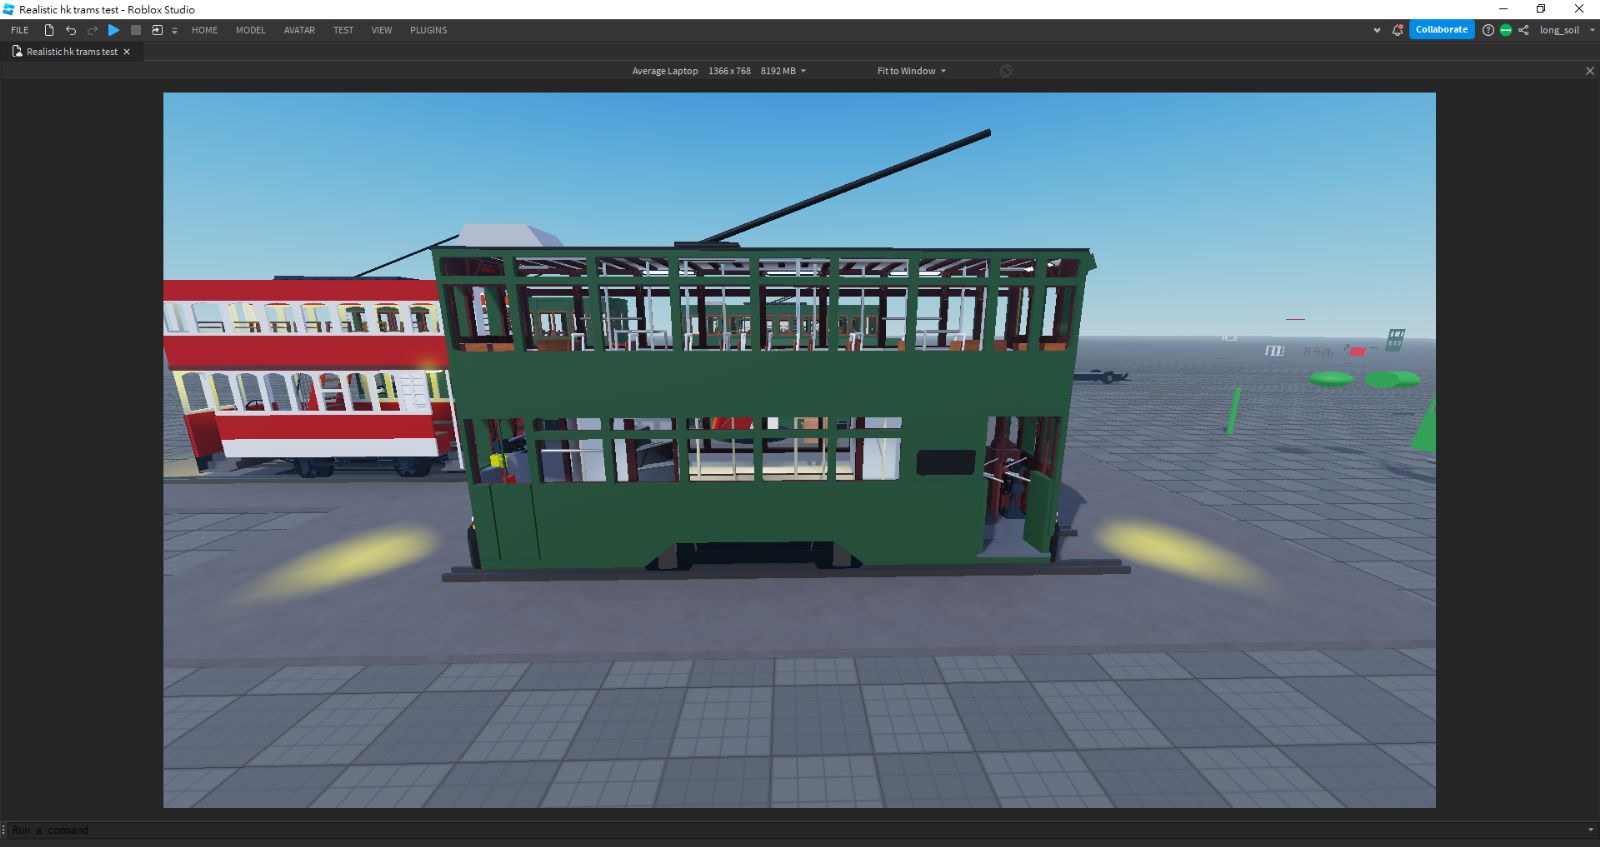Expand the quick access toolbar dropdown

(174, 31)
